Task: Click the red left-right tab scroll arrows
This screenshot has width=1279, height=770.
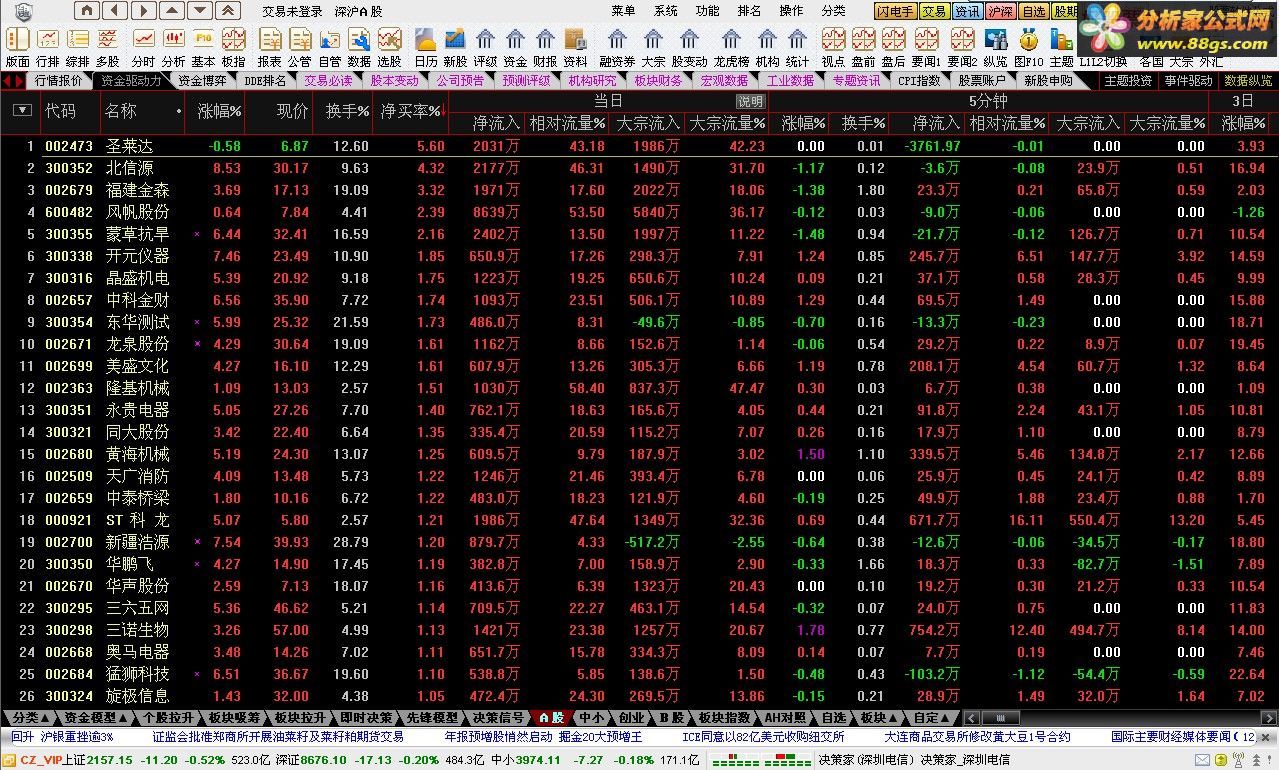Action: 13,81
